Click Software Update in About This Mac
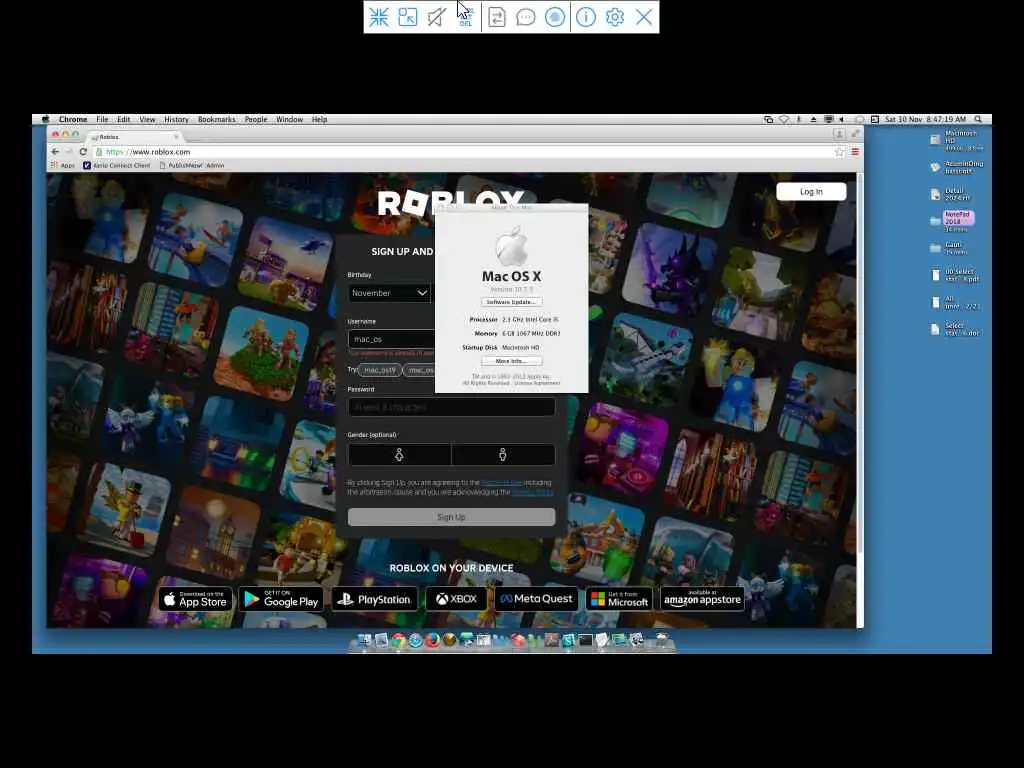This screenshot has width=1024, height=768. [x=511, y=302]
